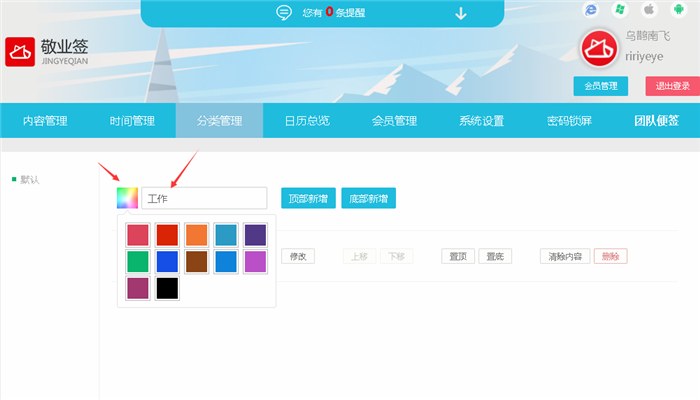Open the Apple client download icon
The image size is (700, 400).
[649, 9]
